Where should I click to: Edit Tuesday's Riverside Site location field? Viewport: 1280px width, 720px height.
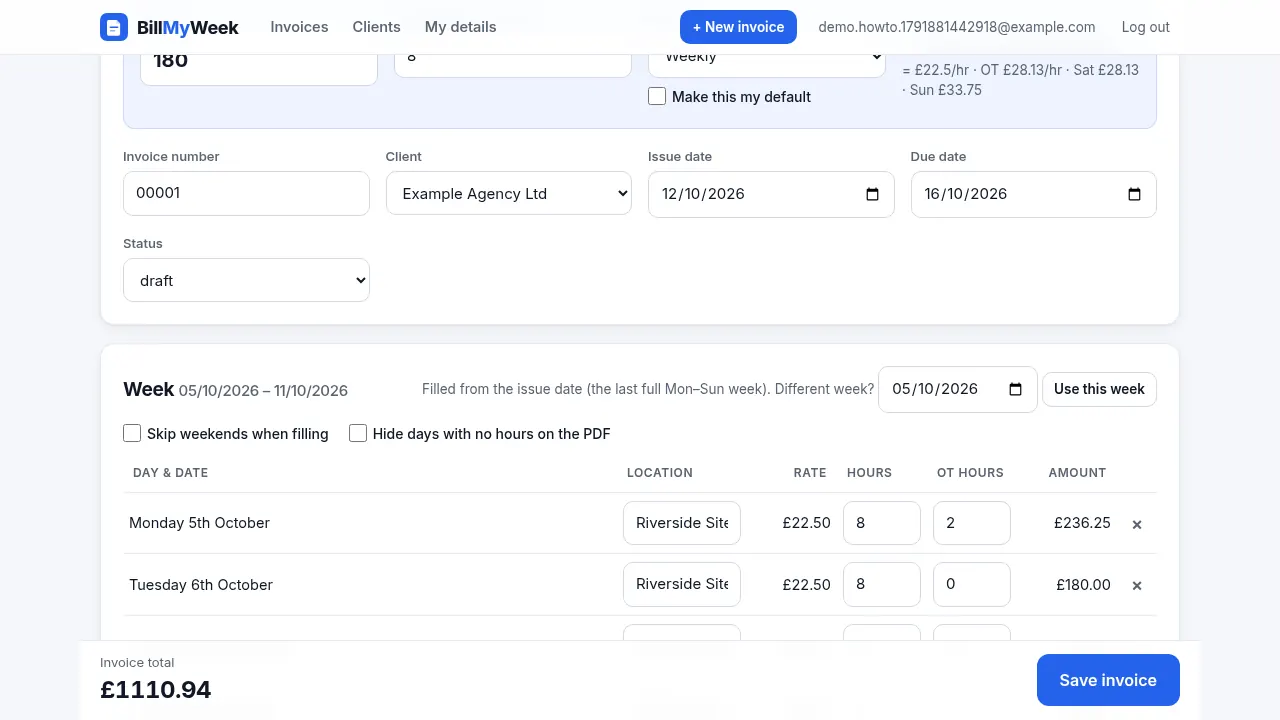point(682,584)
